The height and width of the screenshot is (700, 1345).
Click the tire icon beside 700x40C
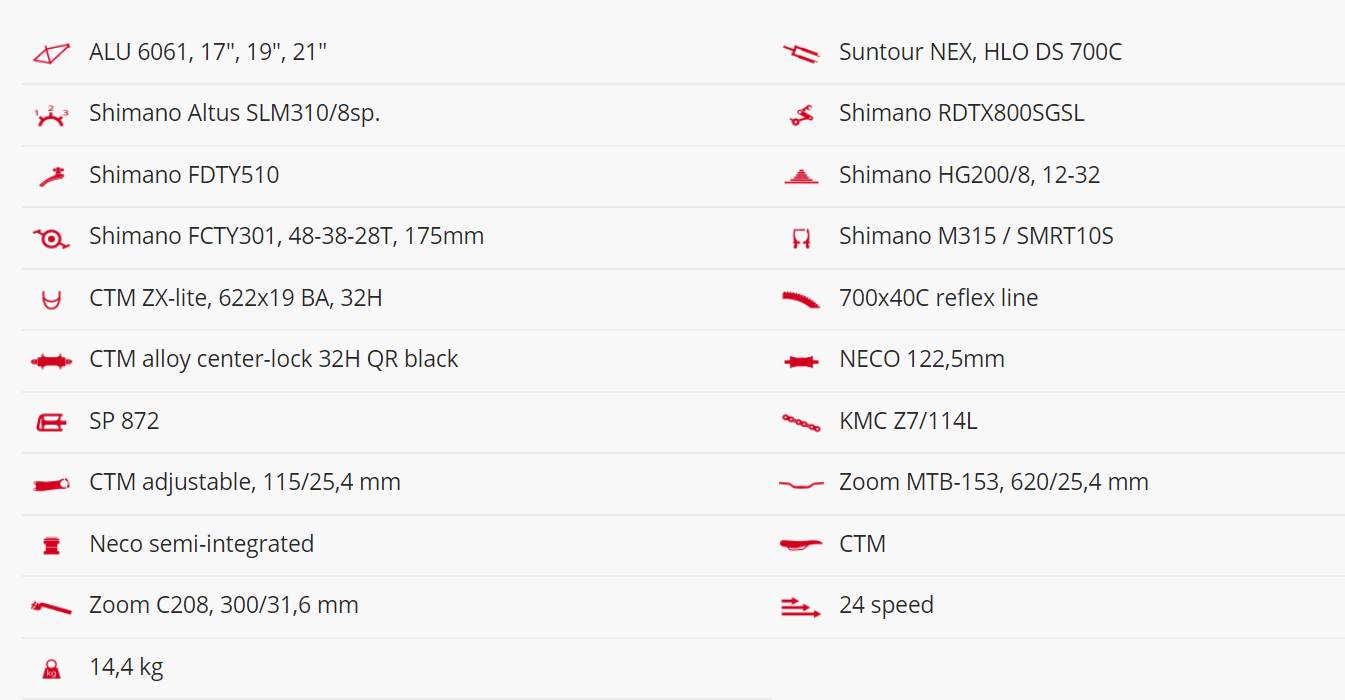(x=801, y=299)
